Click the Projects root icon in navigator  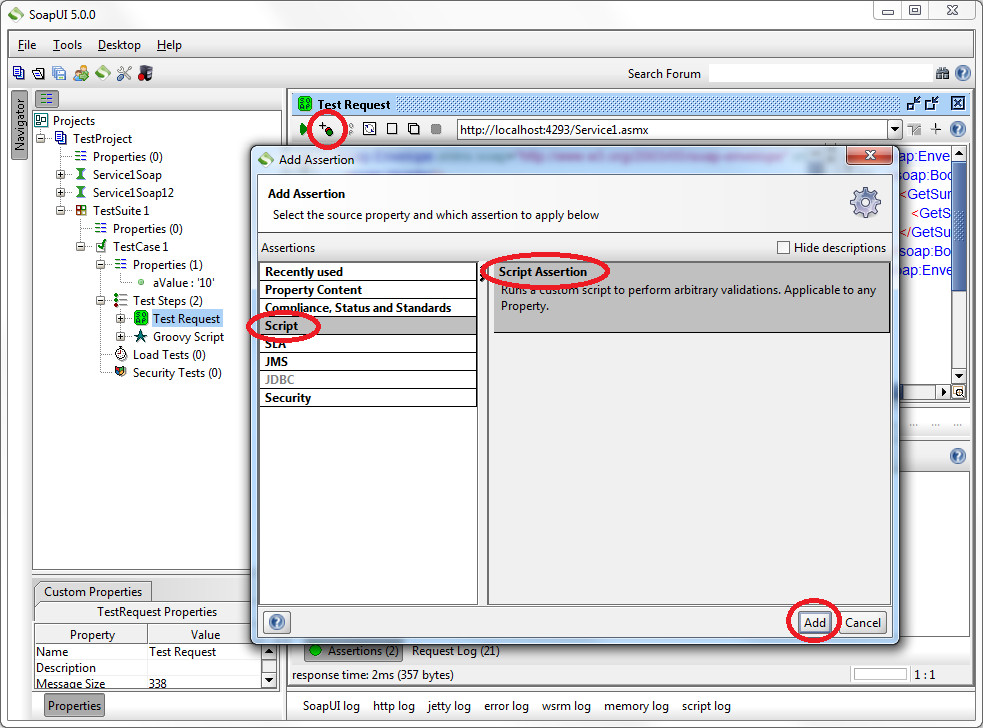(x=41, y=120)
